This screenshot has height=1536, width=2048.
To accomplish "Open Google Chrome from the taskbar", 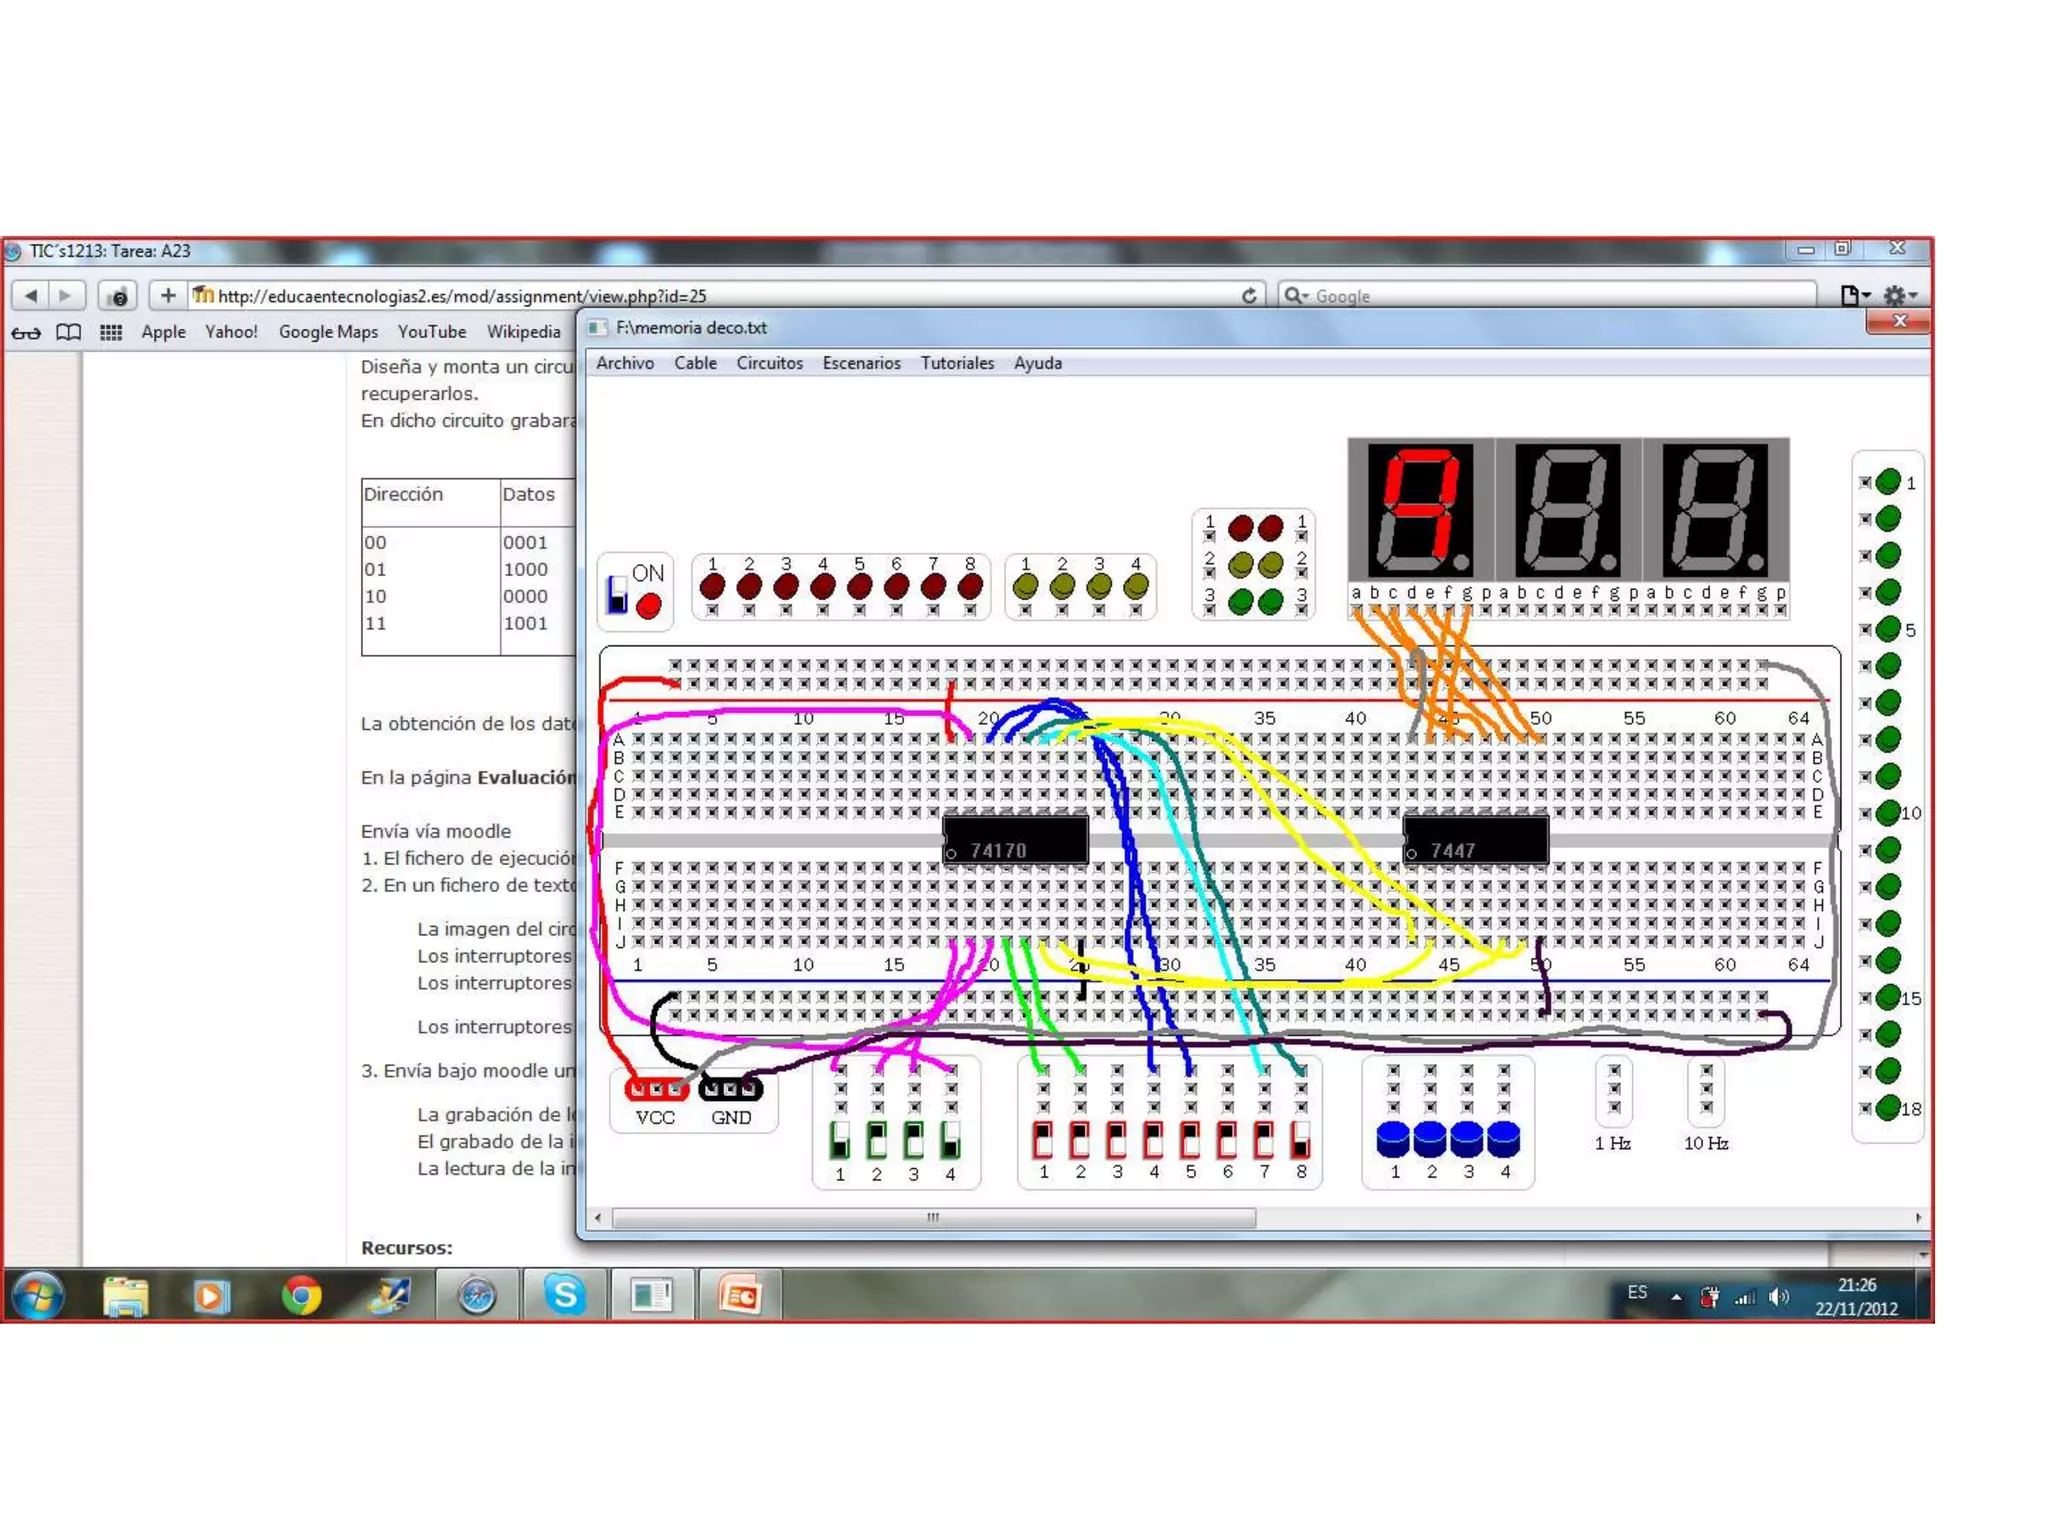I will [x=301, y=1296].
